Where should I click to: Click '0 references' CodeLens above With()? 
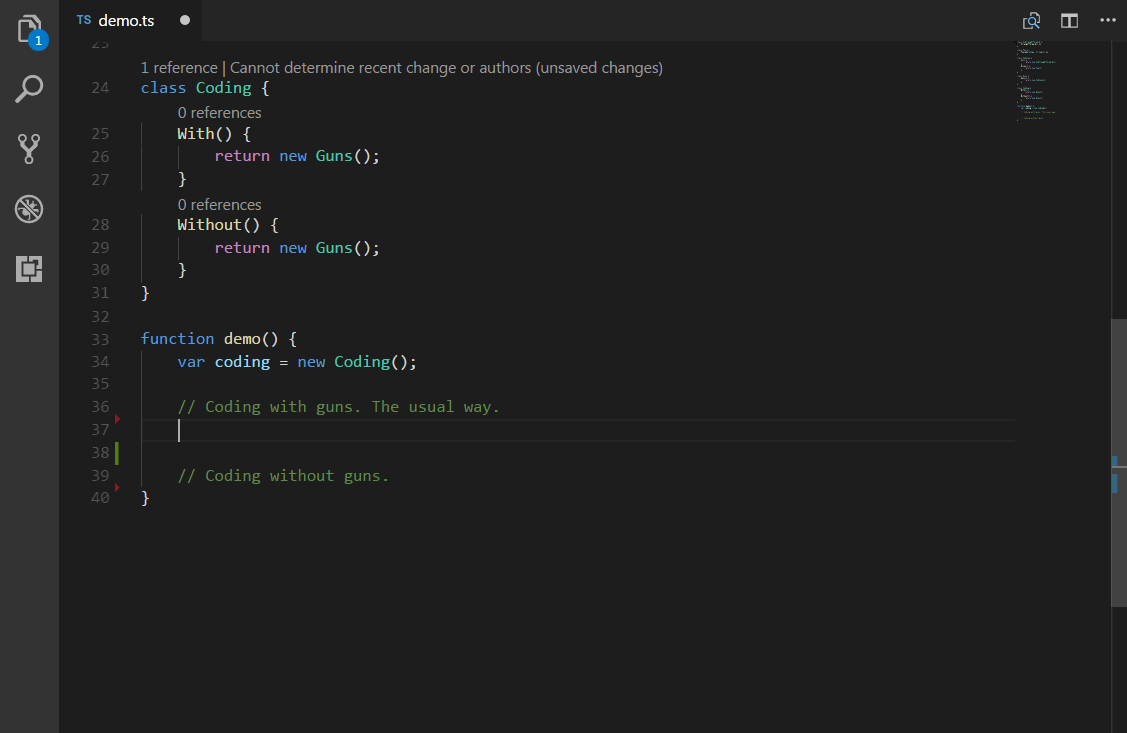[x=219, y=113]
